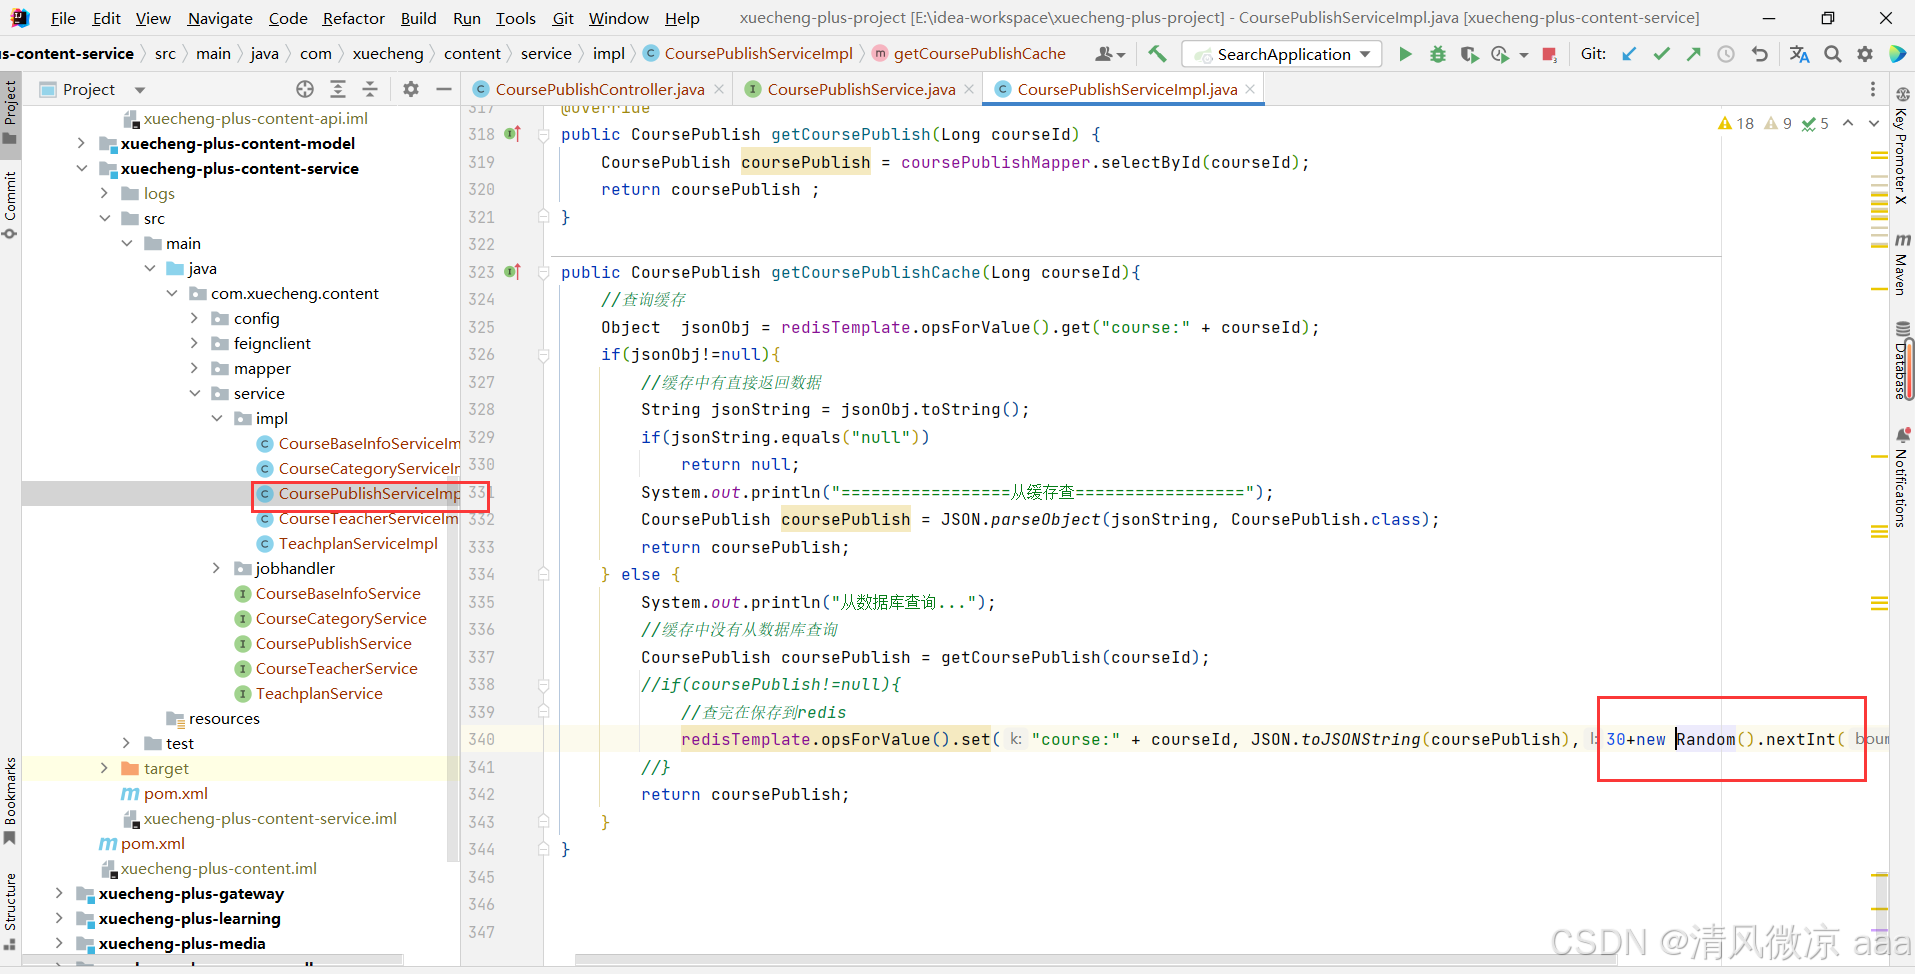
Task: Switch to CoursePublishController.java tab
Action: point(599,89)
